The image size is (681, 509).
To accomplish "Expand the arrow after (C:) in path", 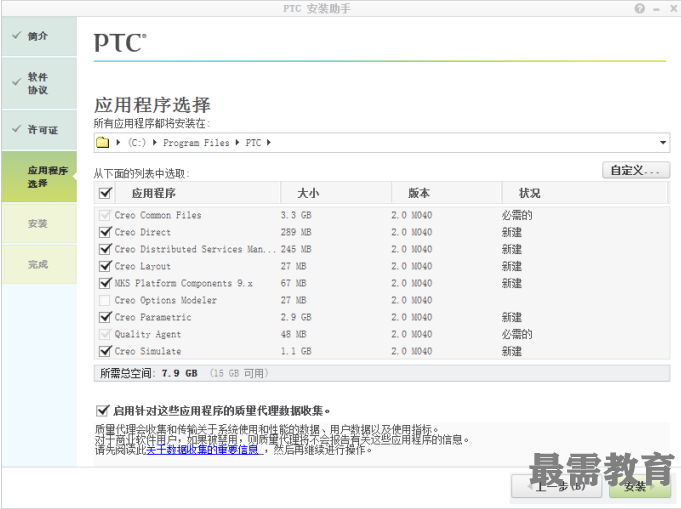I will click(x=155, y=142).
